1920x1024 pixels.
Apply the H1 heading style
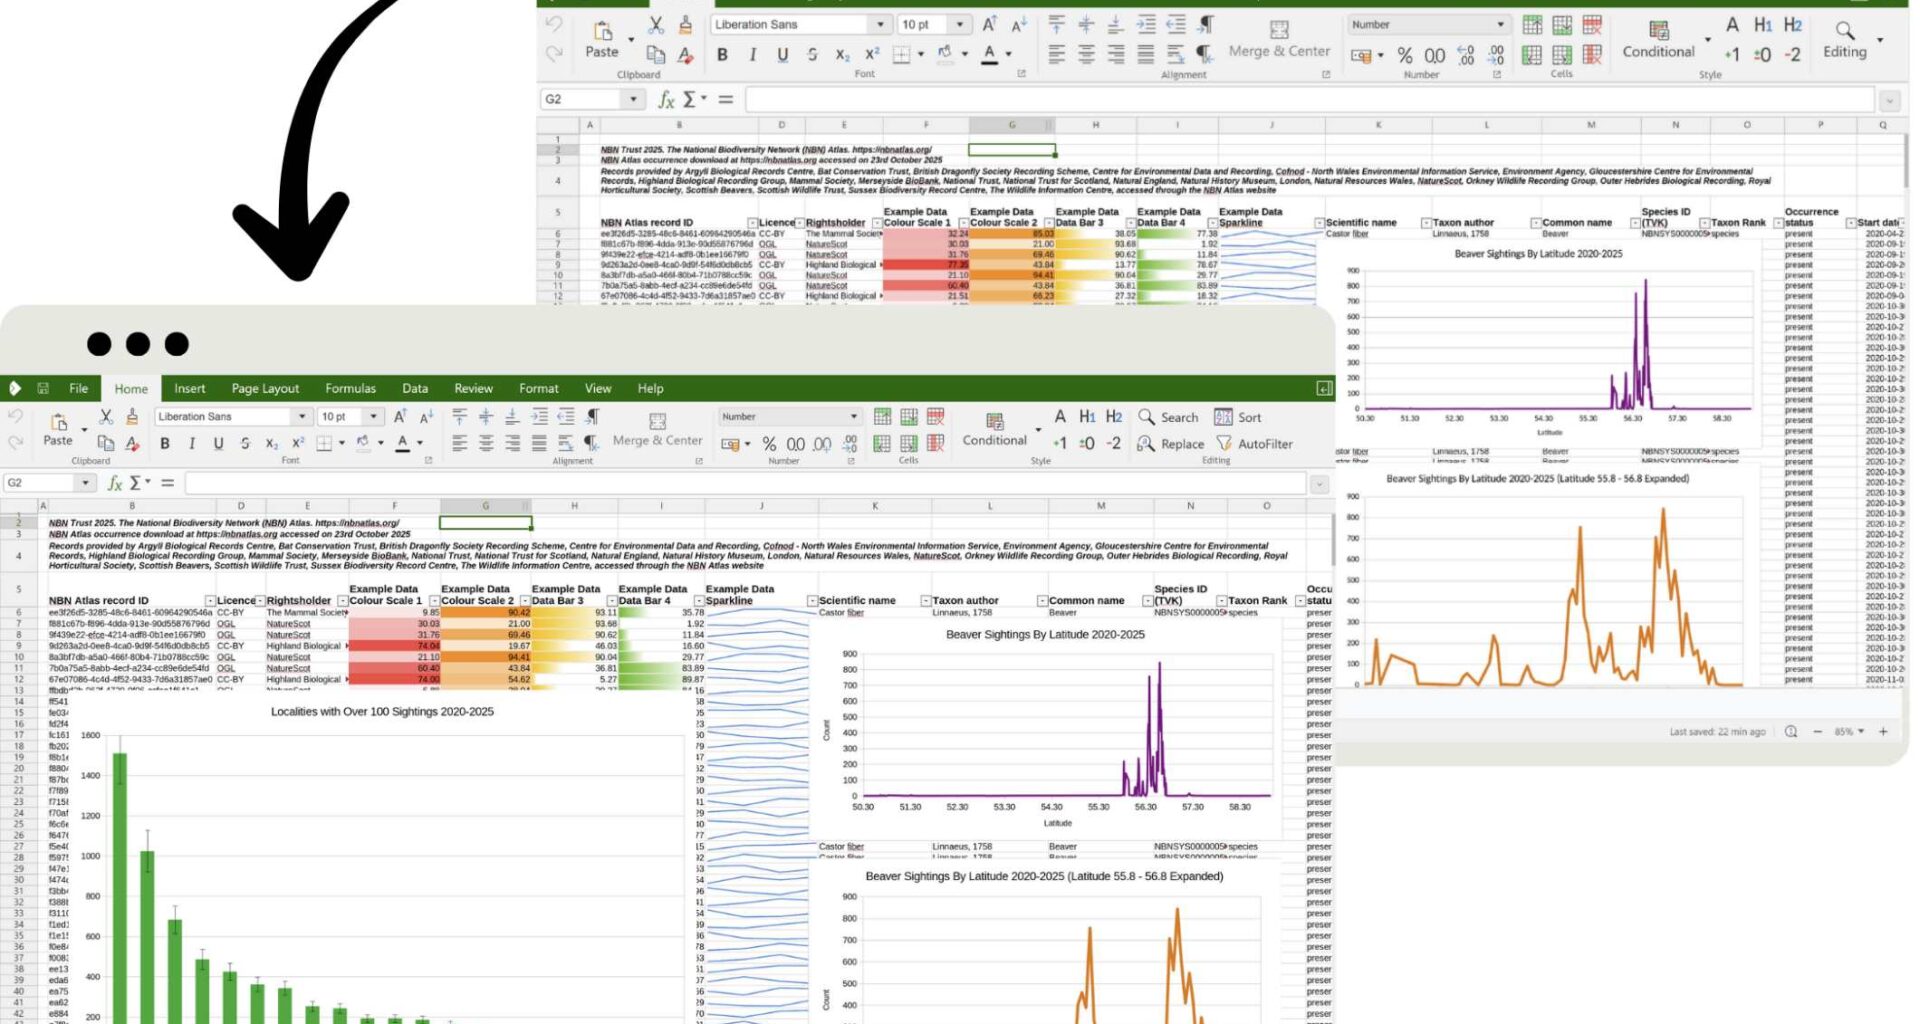point(1088,417)
